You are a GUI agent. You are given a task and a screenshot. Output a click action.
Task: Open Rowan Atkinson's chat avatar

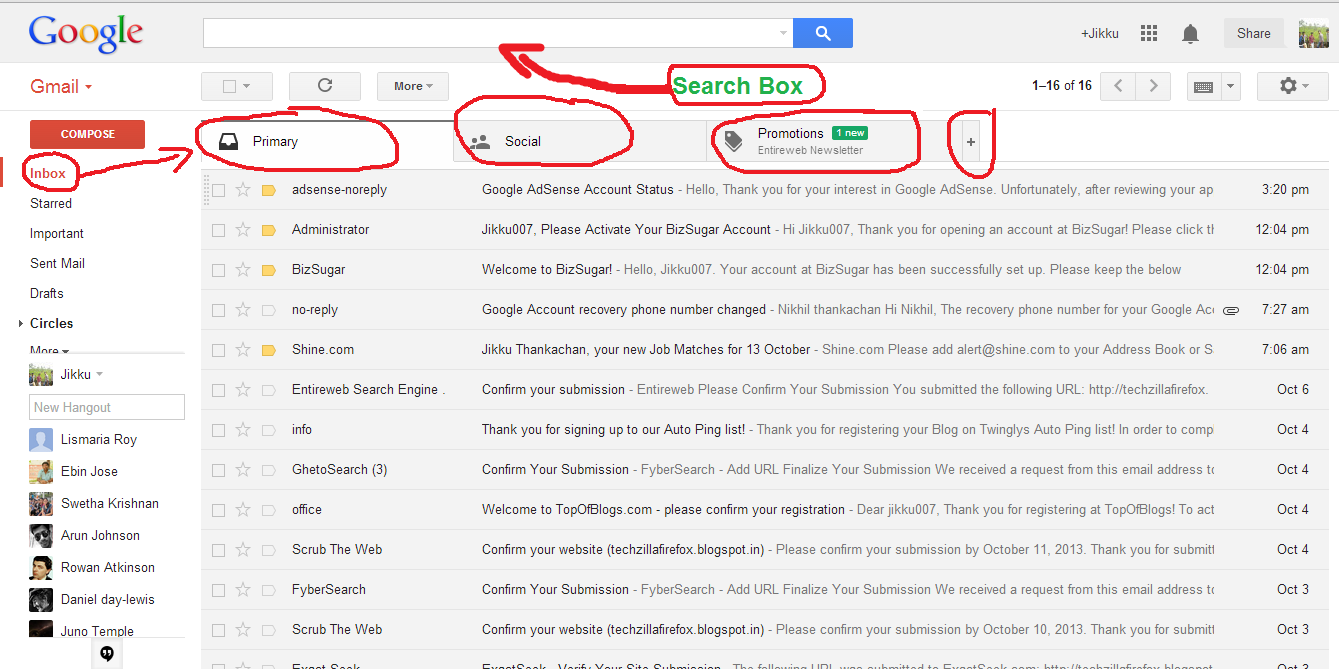(41, 568)
